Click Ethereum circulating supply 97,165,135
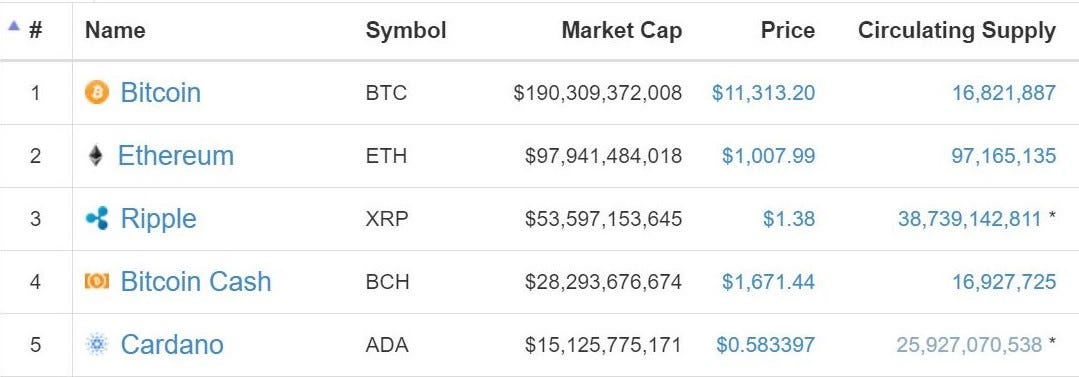The width and height of the screenshot is (1079, 377). pos(1003,155)
